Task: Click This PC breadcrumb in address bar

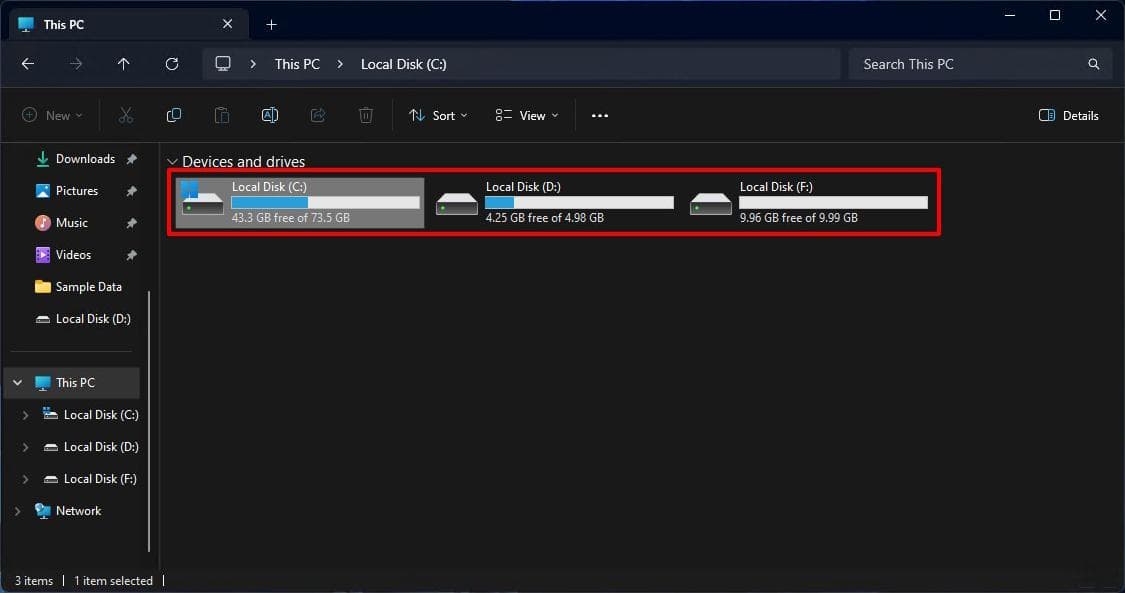Action: [297, 64]
